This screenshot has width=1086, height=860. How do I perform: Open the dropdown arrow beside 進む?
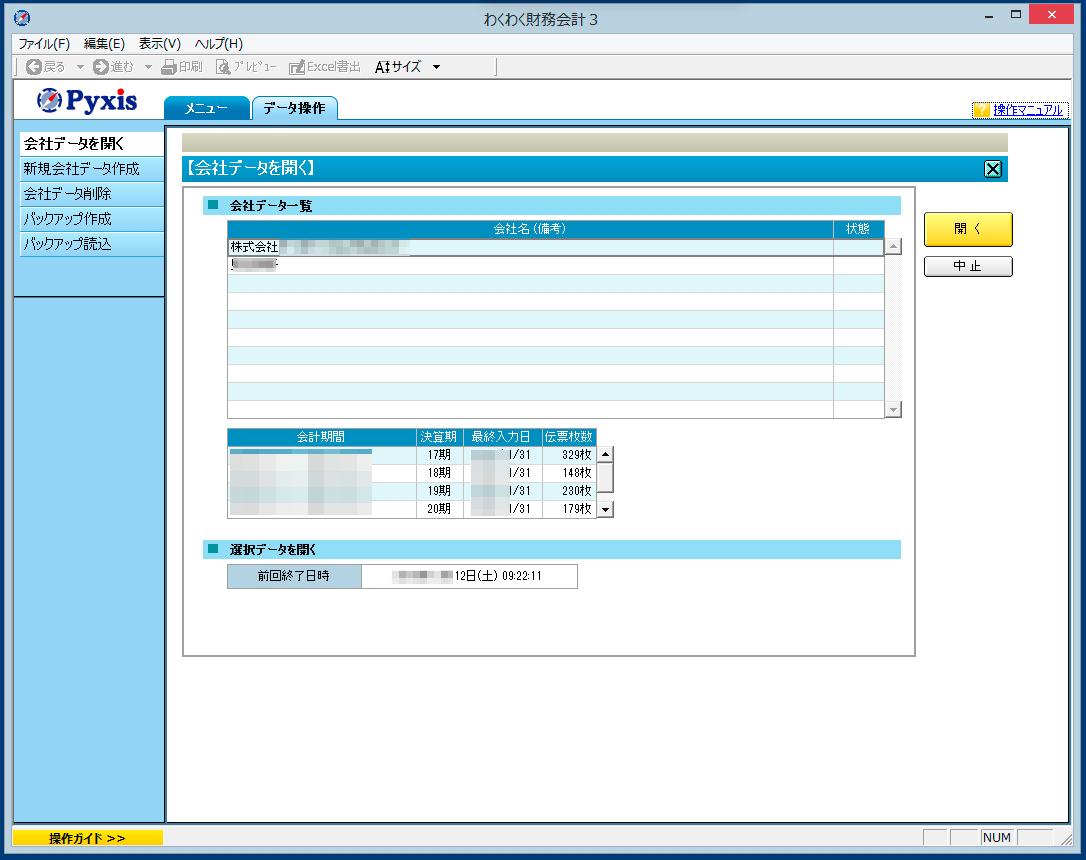click(148, 67)
